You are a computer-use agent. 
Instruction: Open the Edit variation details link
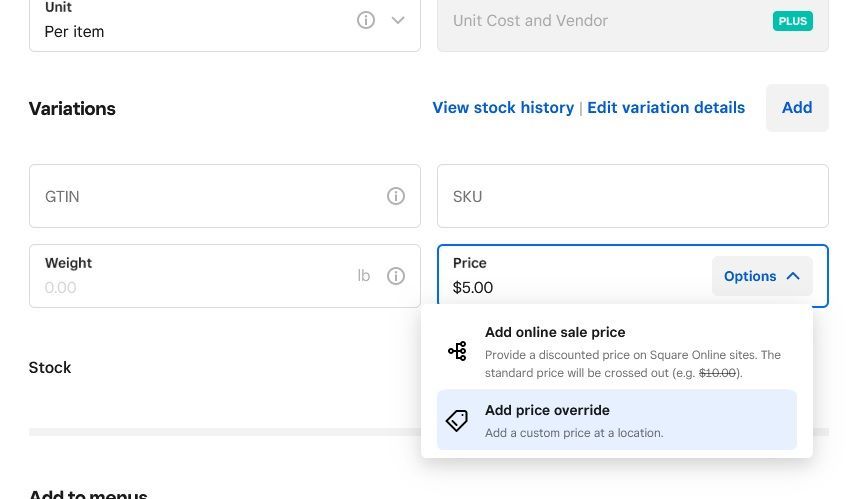[x=666, y=107]
